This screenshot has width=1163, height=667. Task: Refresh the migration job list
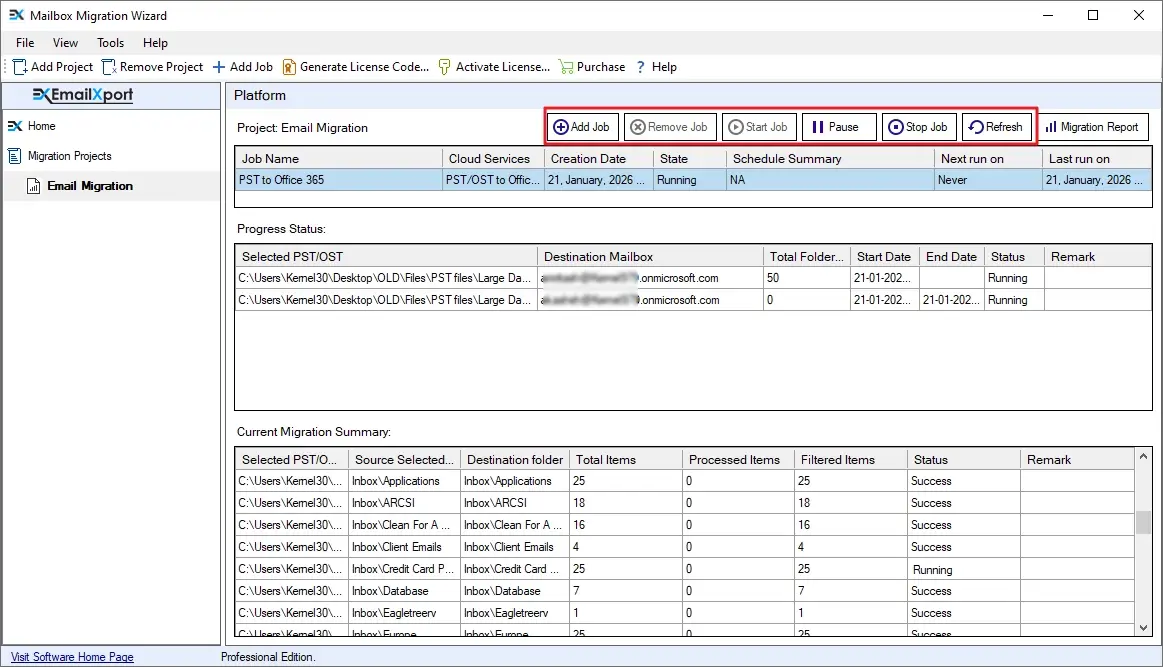click(x=996, y=127)
